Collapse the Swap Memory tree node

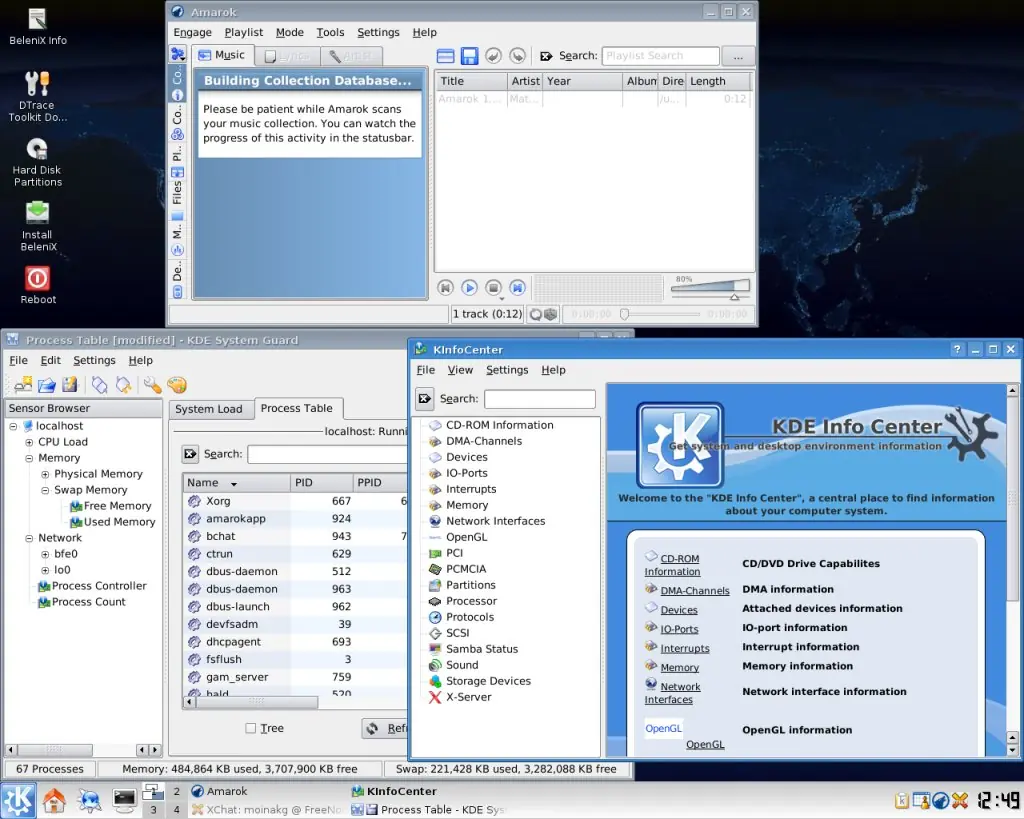click(45, 490)
